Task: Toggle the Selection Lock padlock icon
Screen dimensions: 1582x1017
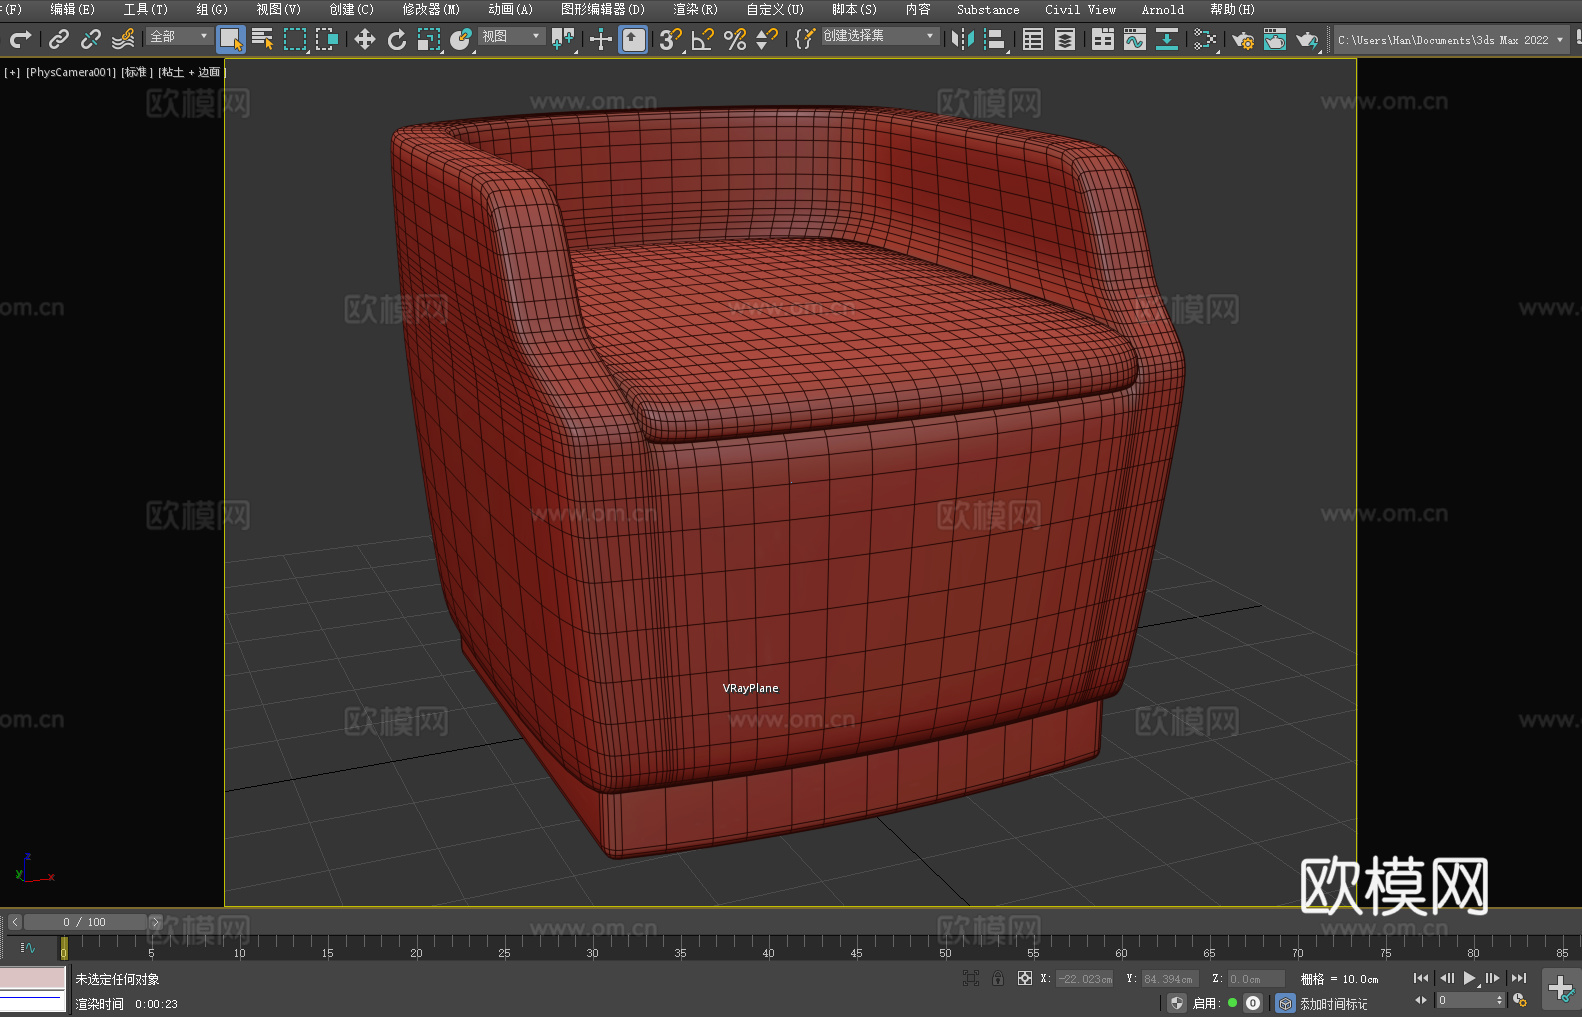Action: tap(998, 978)
